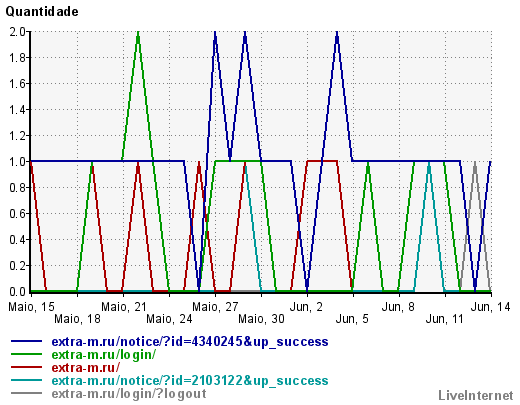Image resolution: width=520 pixels, height=405 pixels.
Task: Click the blue peak at Maio 27
Action: pyautogui.click(x=215, y=33)
